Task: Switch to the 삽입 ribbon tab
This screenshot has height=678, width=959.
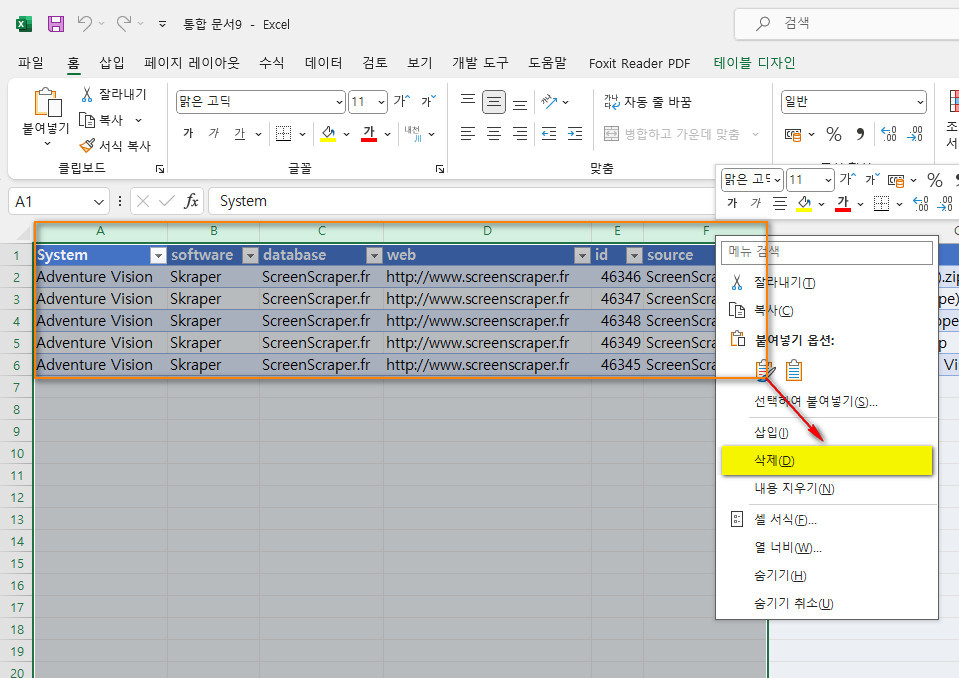Action: (112, 63)
